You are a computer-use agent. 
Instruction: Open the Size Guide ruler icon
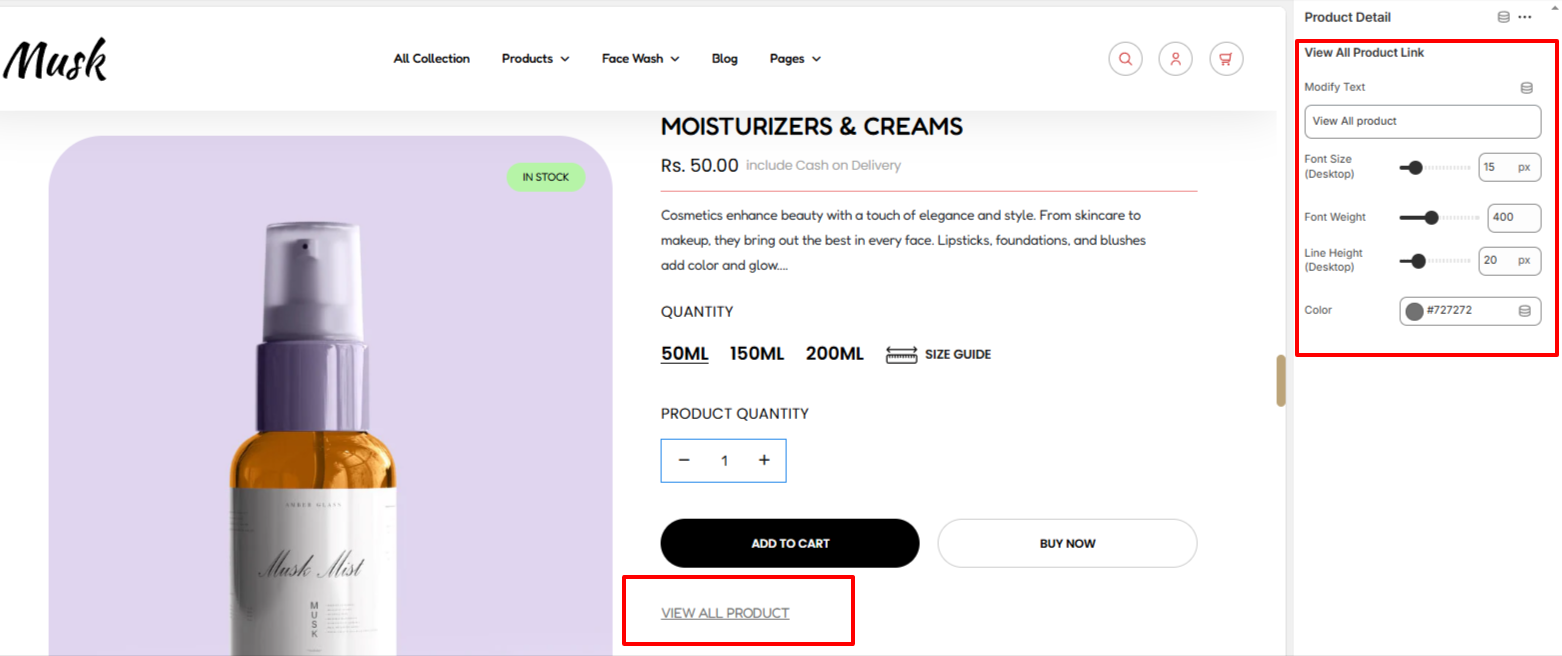(x=901, y=354)
